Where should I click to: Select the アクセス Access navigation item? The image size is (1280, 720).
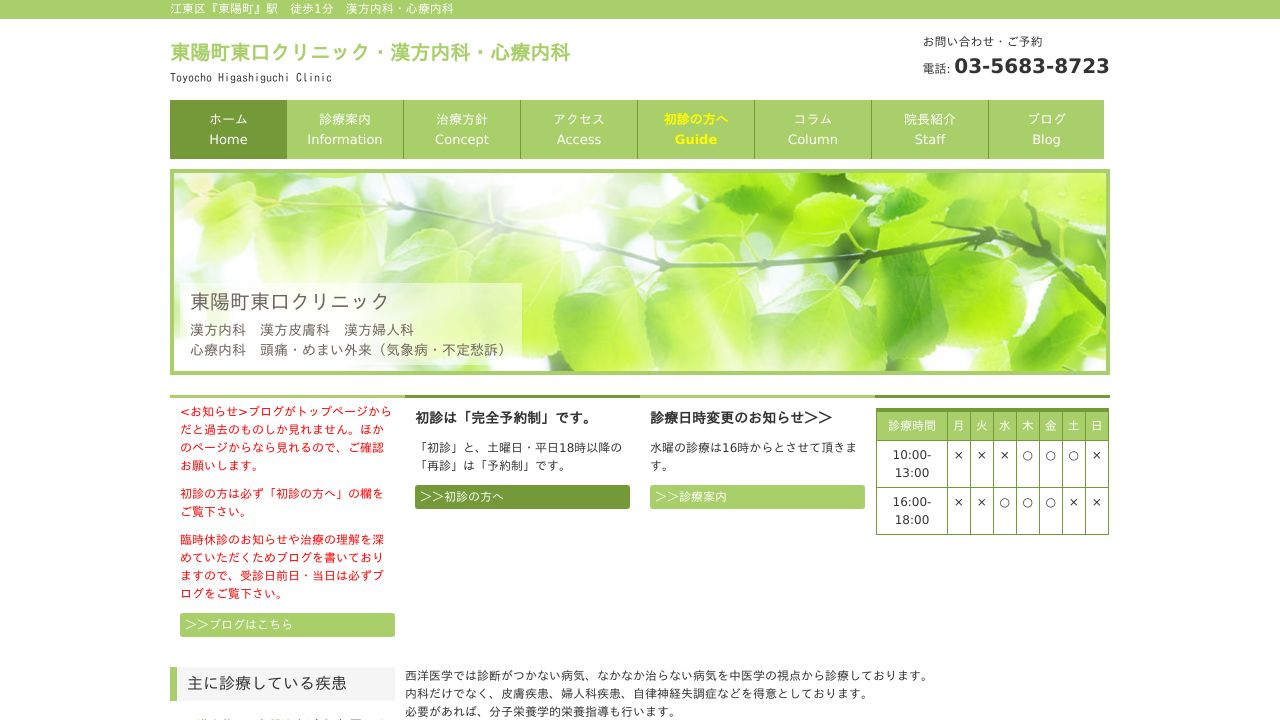579,129
